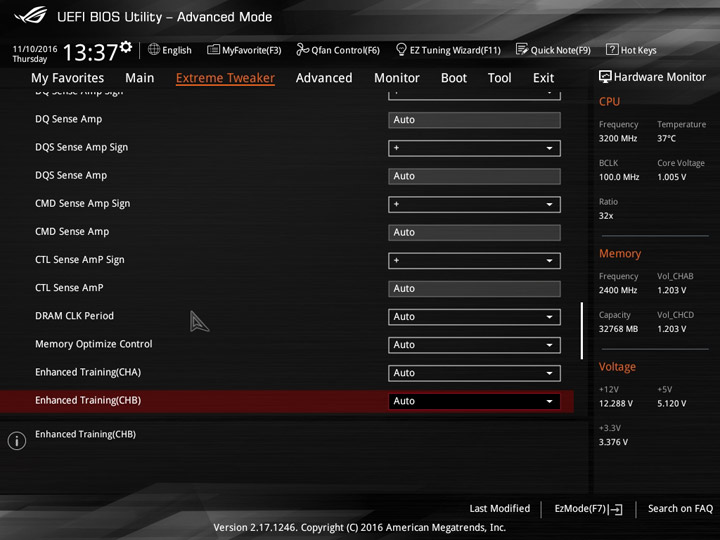Click the 12.288 V reading
The height and width of the screenshot is (540, 720).
(616, 403)
